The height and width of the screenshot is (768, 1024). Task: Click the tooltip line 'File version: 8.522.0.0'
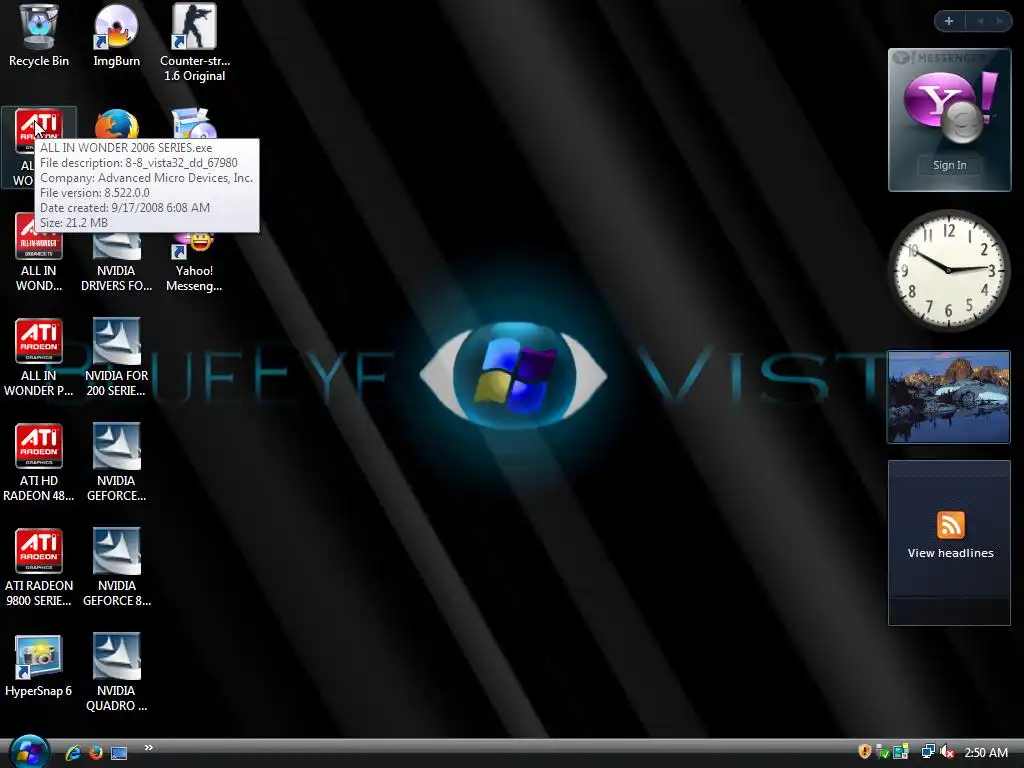click(95, 193)
